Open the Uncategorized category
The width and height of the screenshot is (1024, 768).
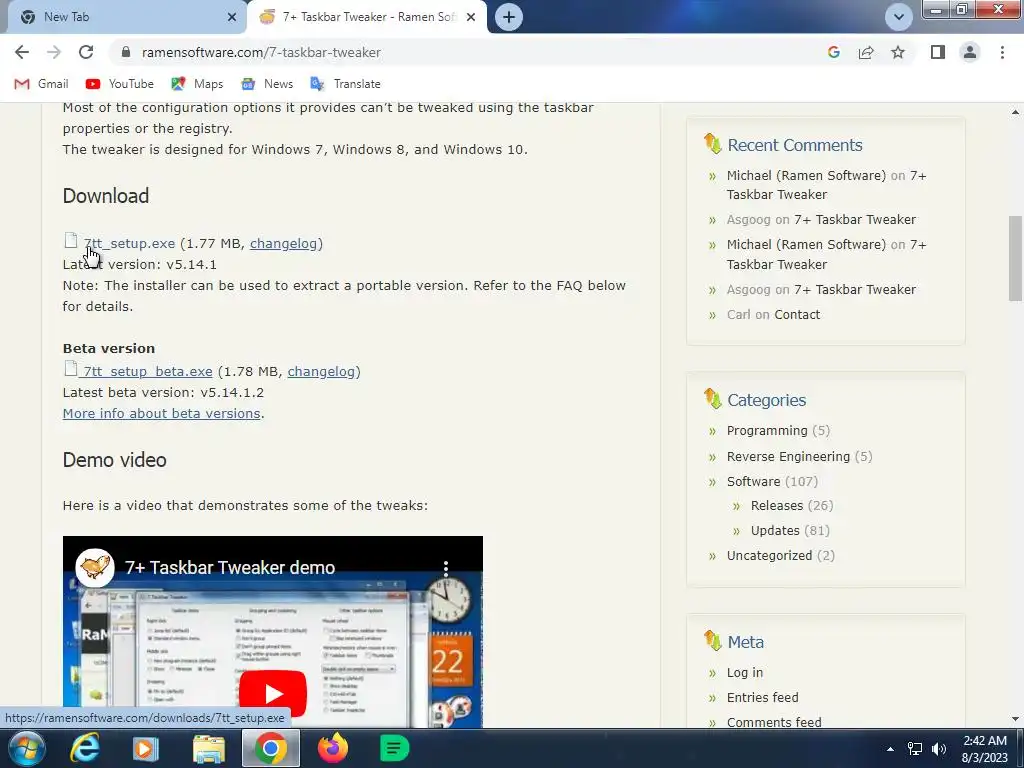click(769, 555)
